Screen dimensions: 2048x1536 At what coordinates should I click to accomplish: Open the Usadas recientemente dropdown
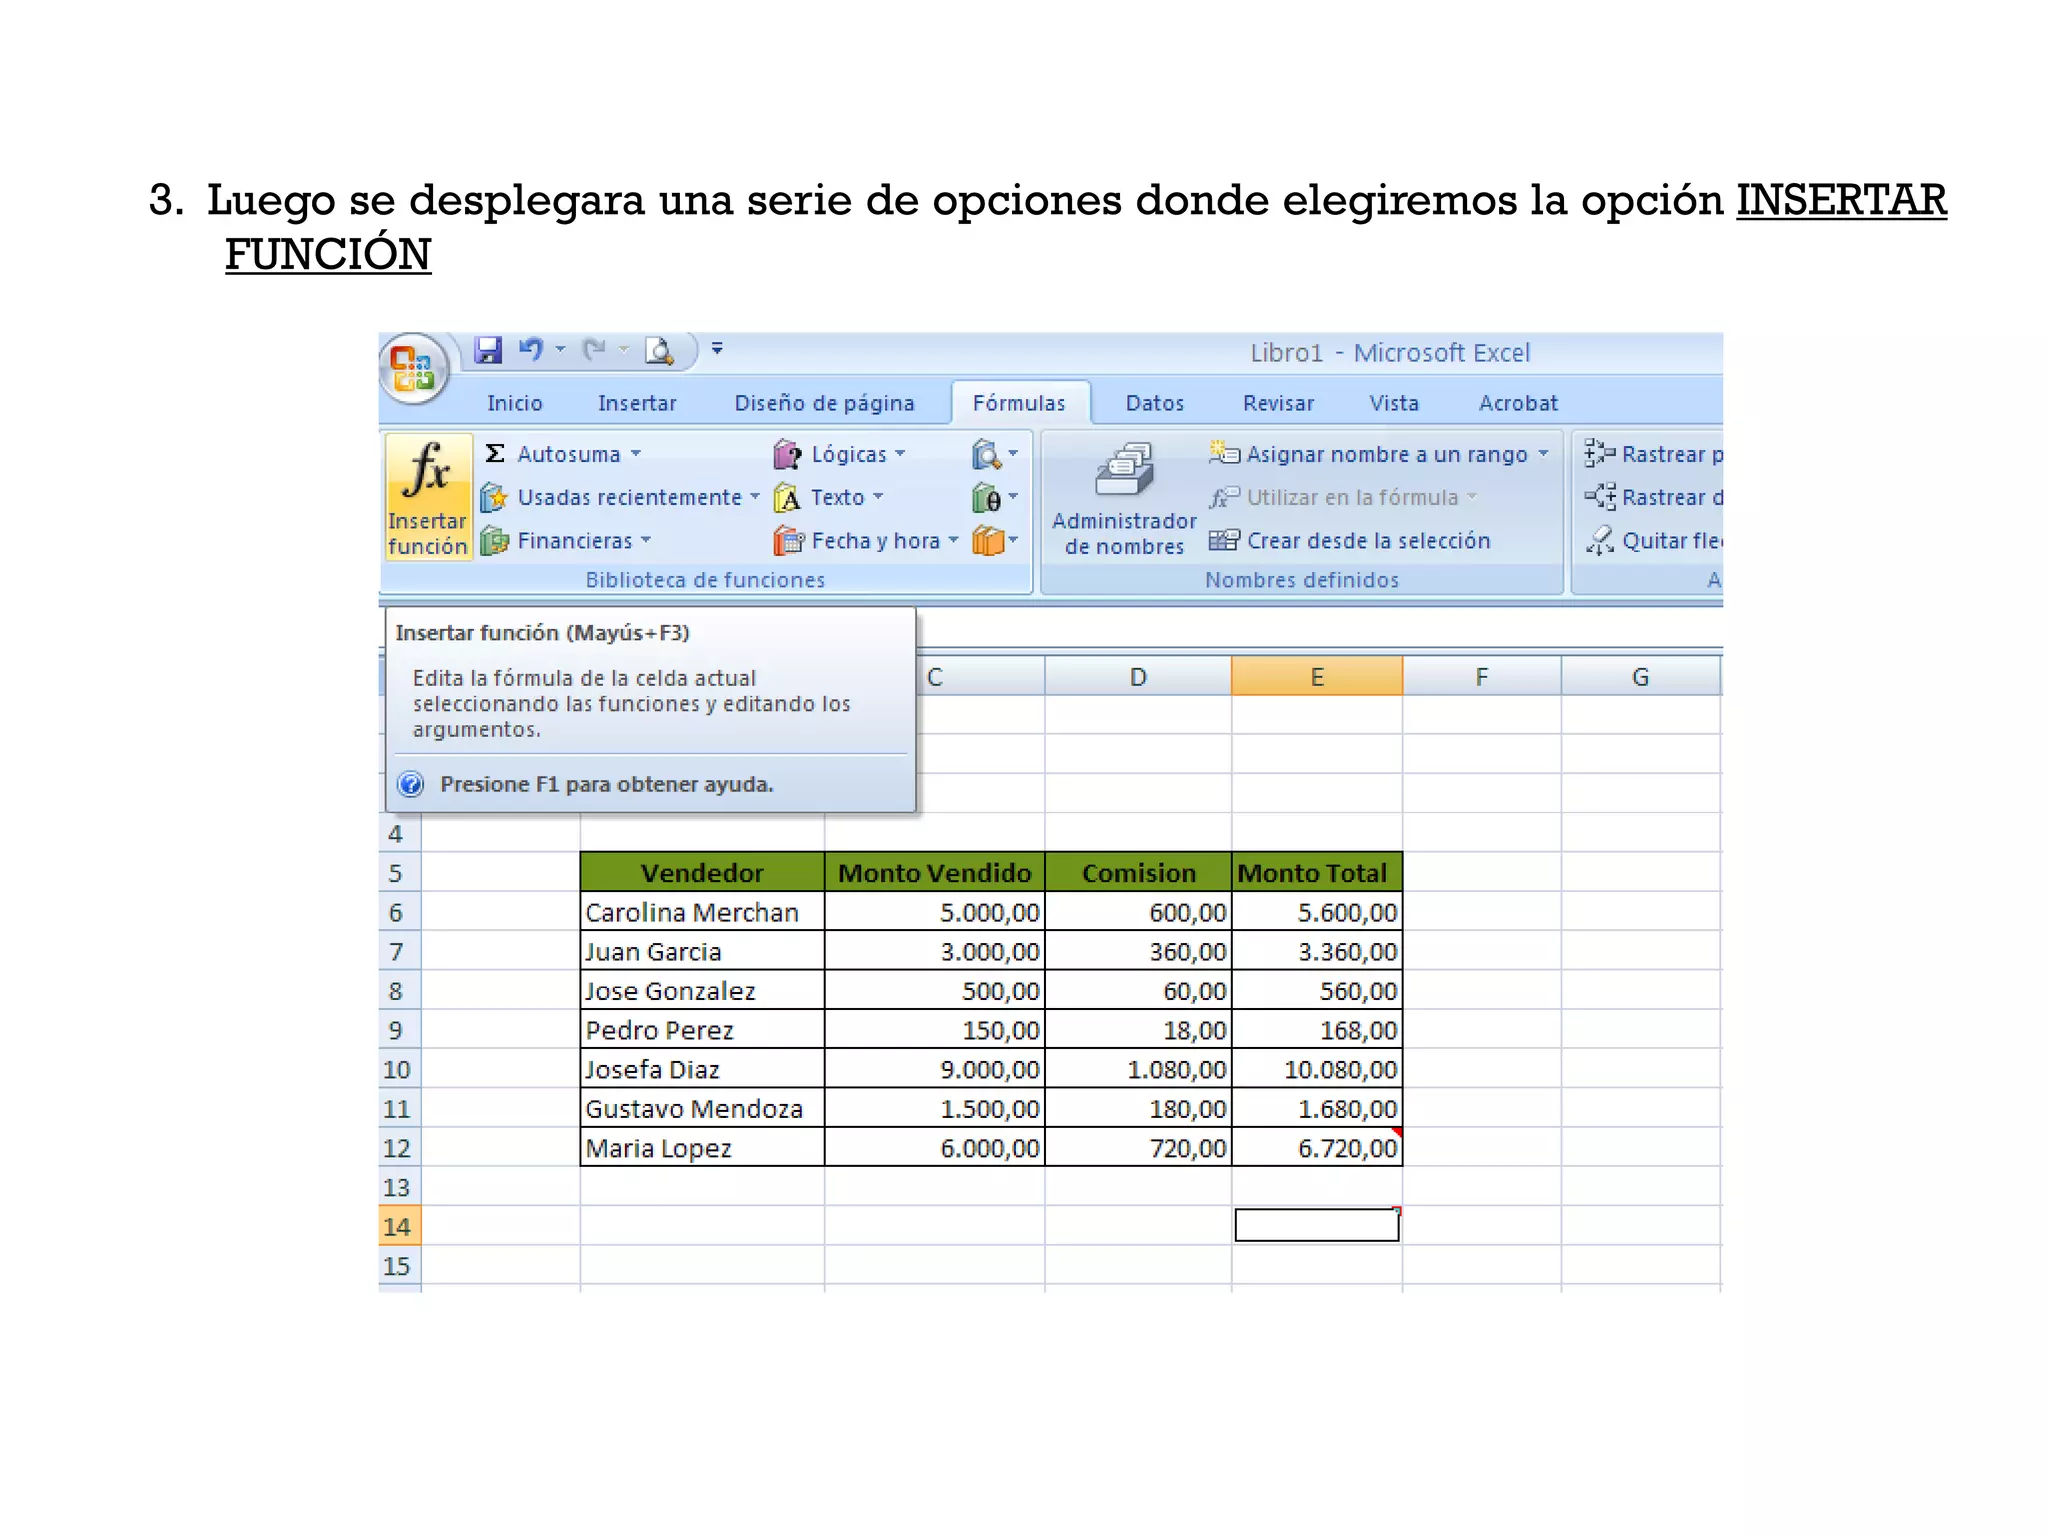click(629, 497)
